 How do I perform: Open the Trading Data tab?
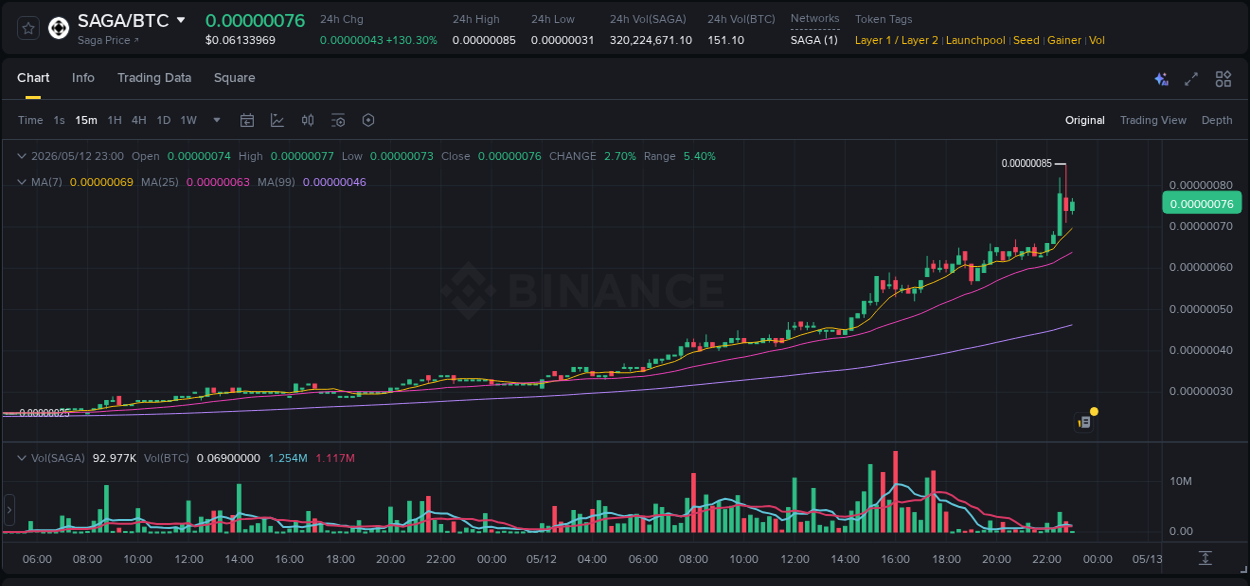tap(154, 78)
